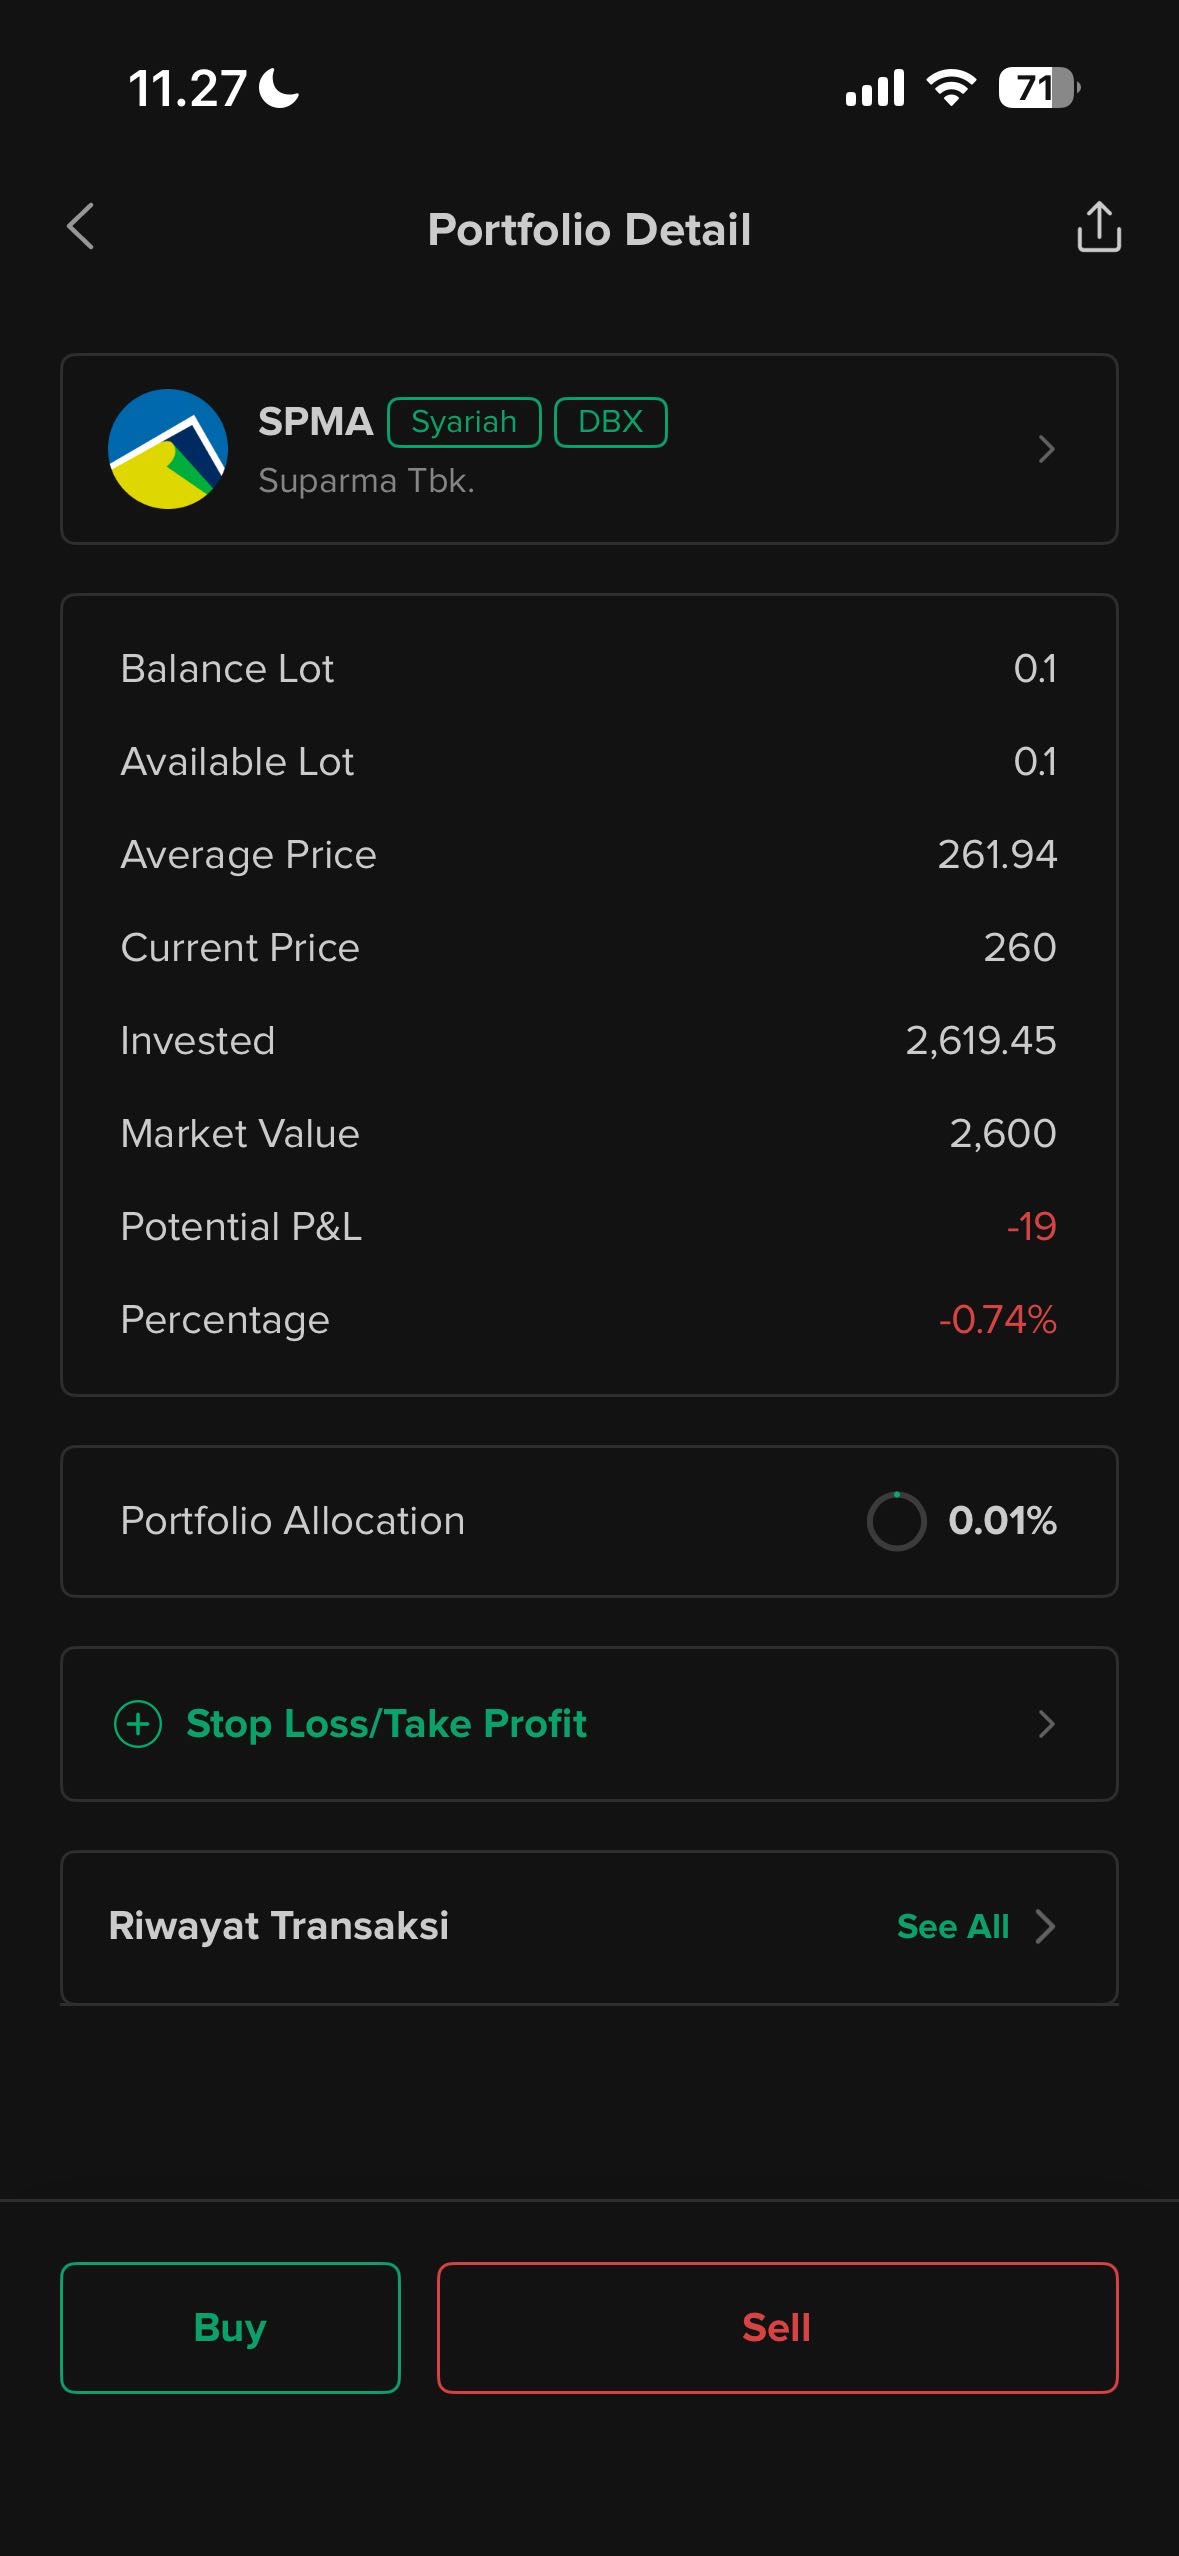Viewport: 1179px width, 2556px height.
Task: Open SPMA stock details chevron
Action: pos(1046,449)
